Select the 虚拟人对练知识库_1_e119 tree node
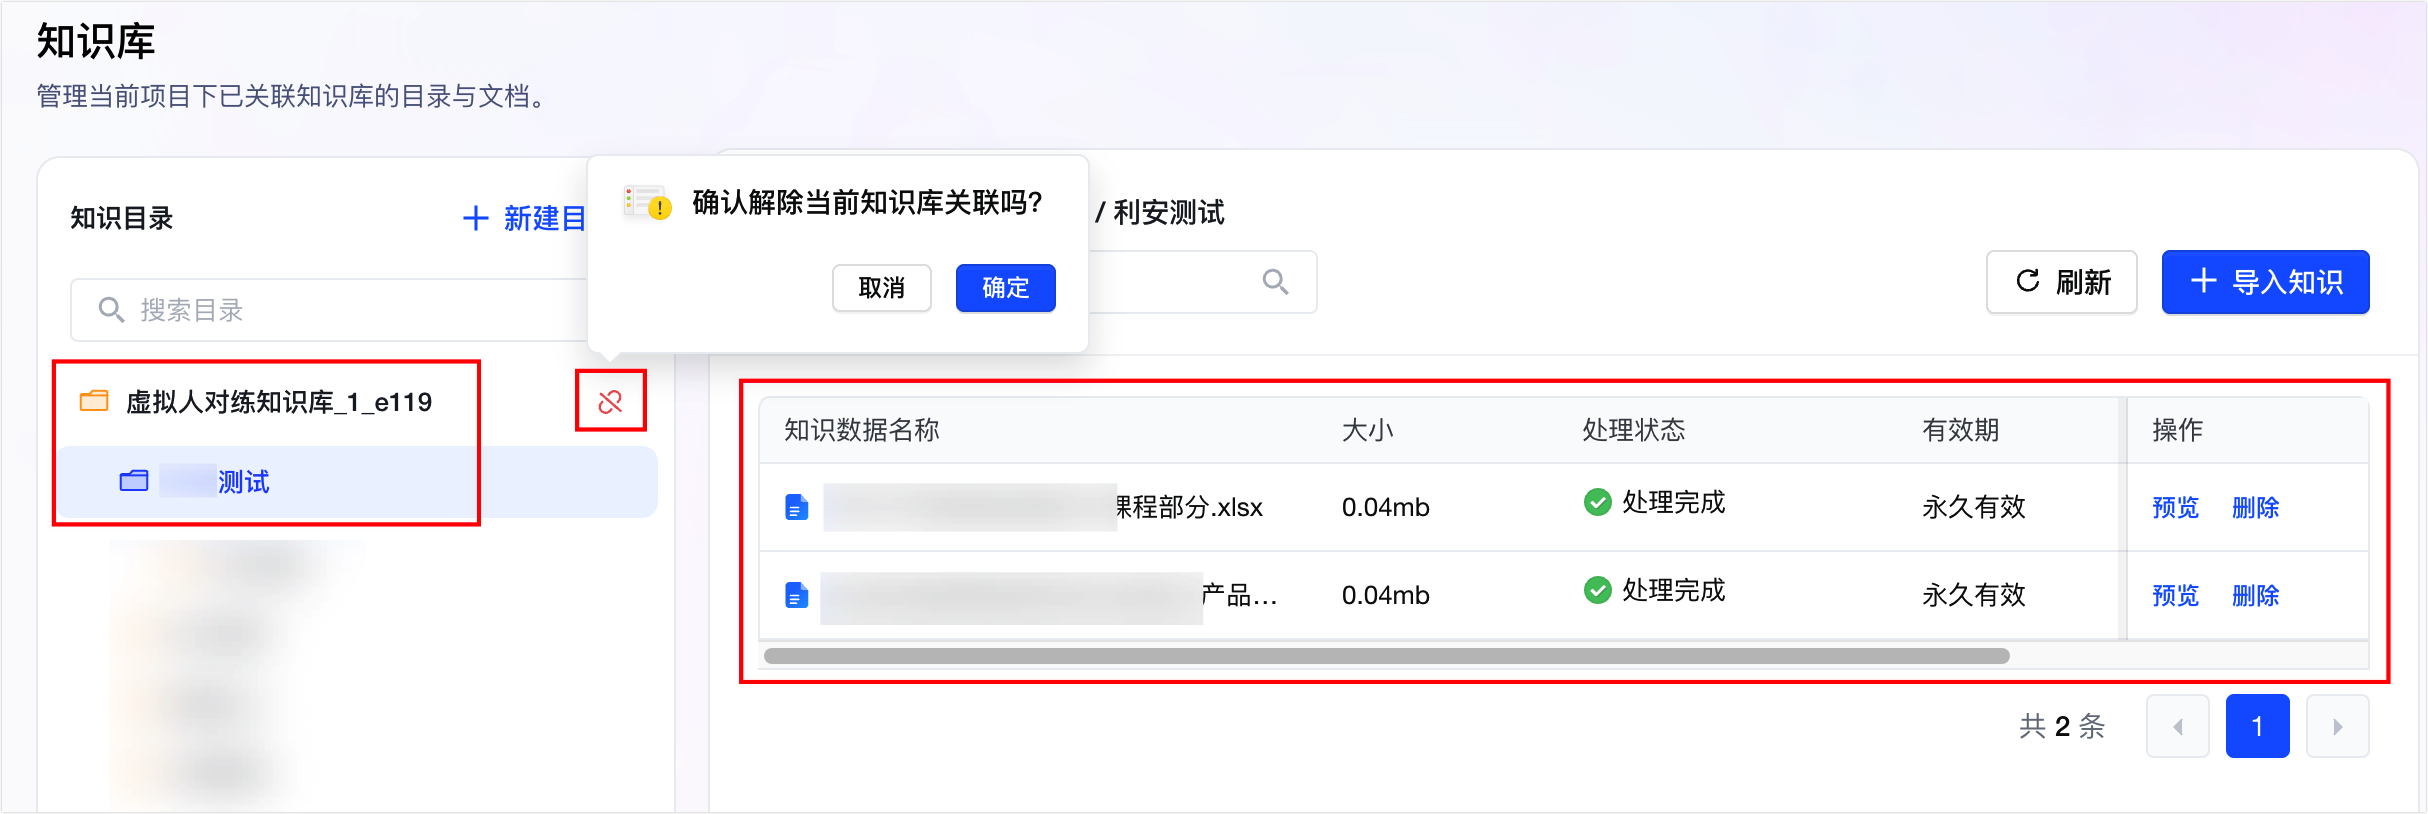 point(279,402)
